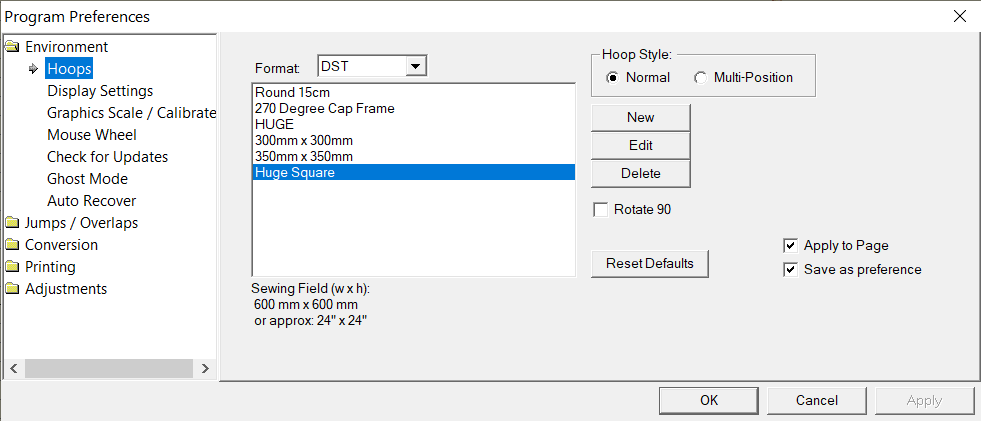This screenshot has width=981, height=421.
Task: Delete the selected hoop
Action: click(x=641, y=173)
